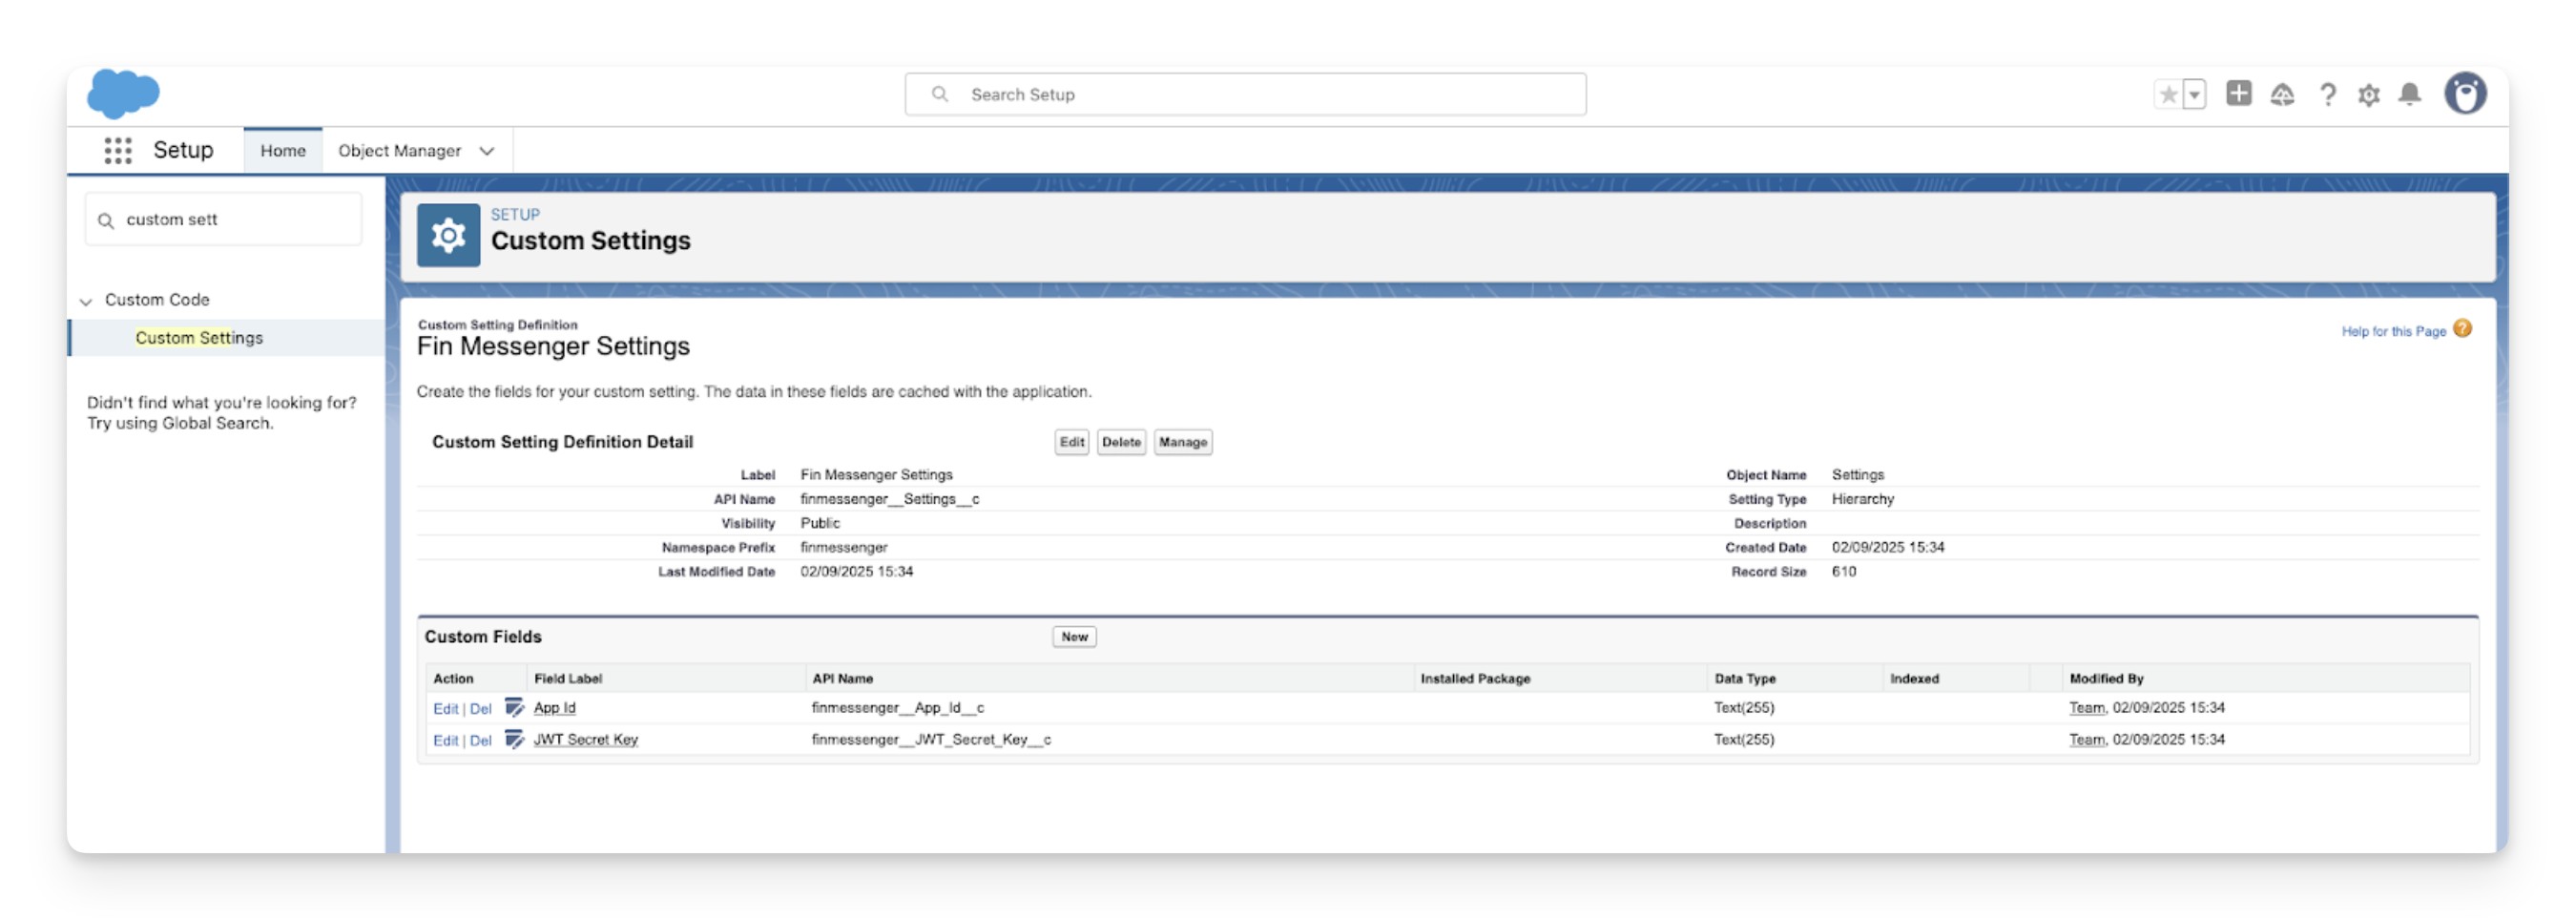Click the orange help icon for this page
2576x920 pixels.
(x=2462, y=329)
